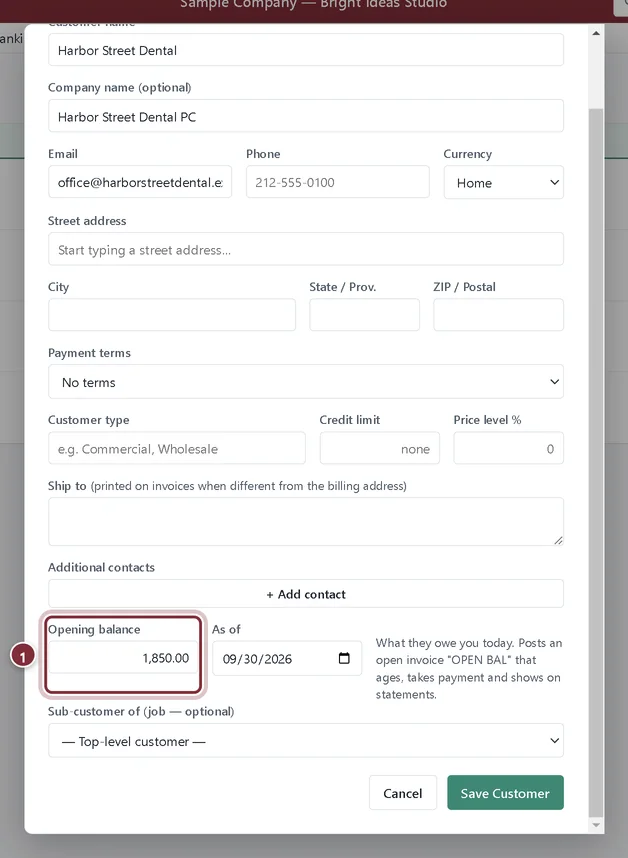Open the calendar picker icon in As of date
This screenshot has width=628, height=858.
click(x=344, y=658)
